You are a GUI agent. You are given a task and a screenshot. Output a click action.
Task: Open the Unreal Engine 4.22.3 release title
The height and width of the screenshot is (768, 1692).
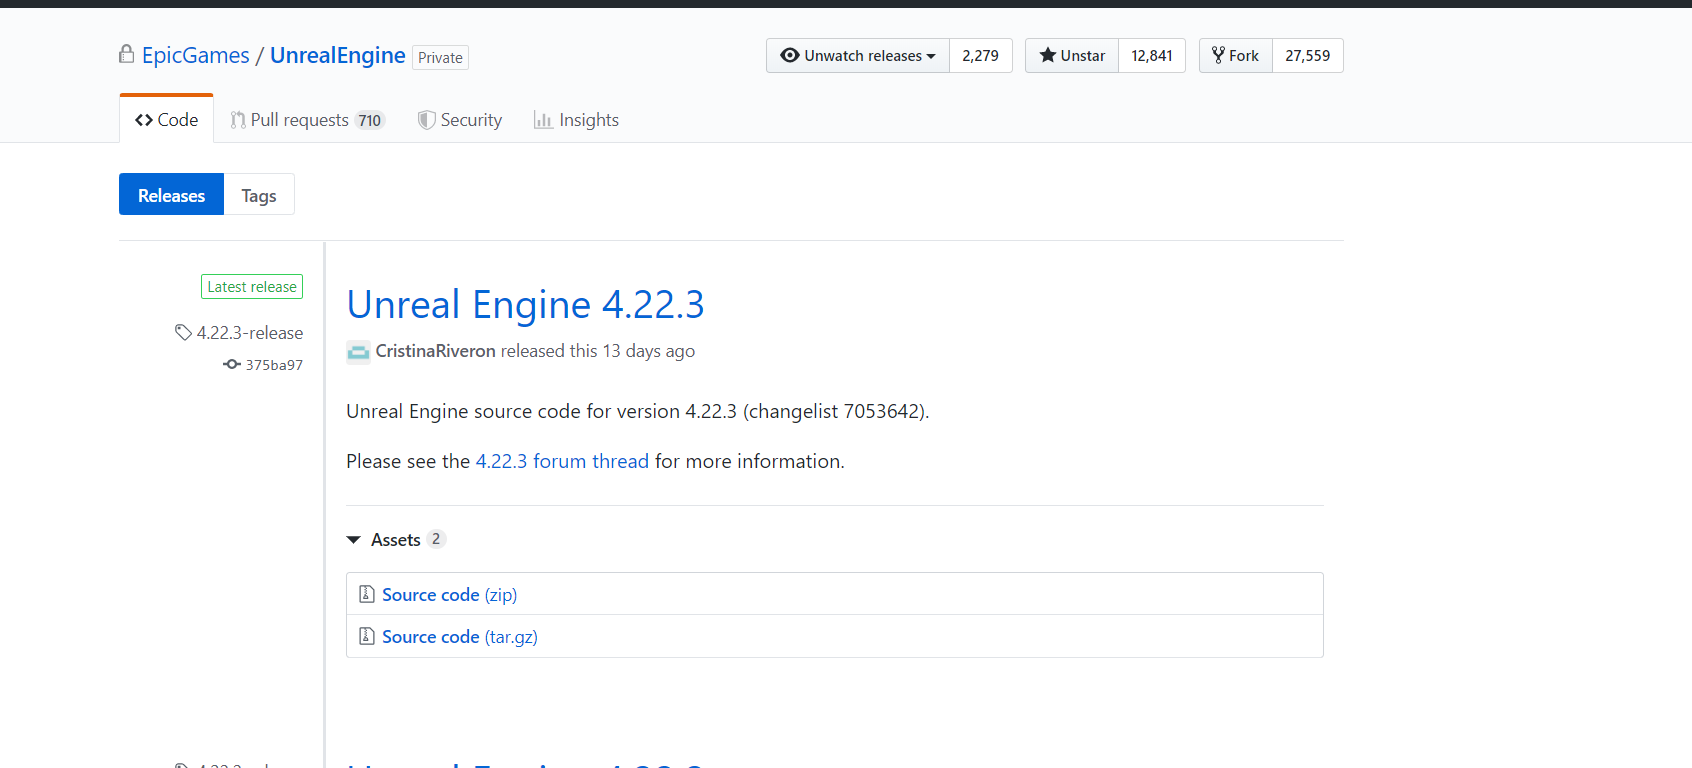click(x=526, y=304)
